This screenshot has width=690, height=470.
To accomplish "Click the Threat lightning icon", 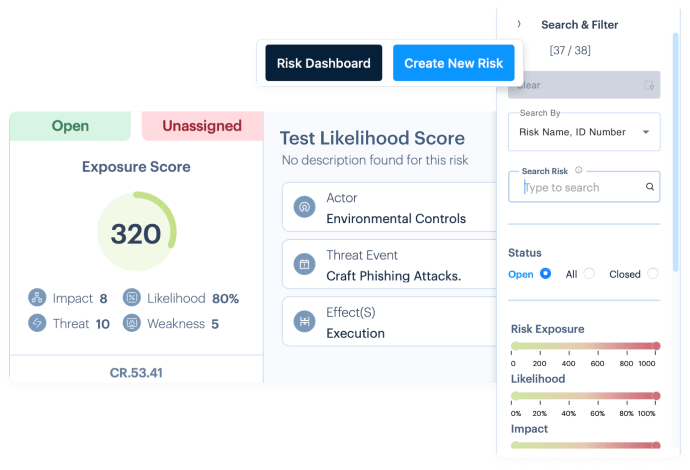I will [x=38, y=323].
